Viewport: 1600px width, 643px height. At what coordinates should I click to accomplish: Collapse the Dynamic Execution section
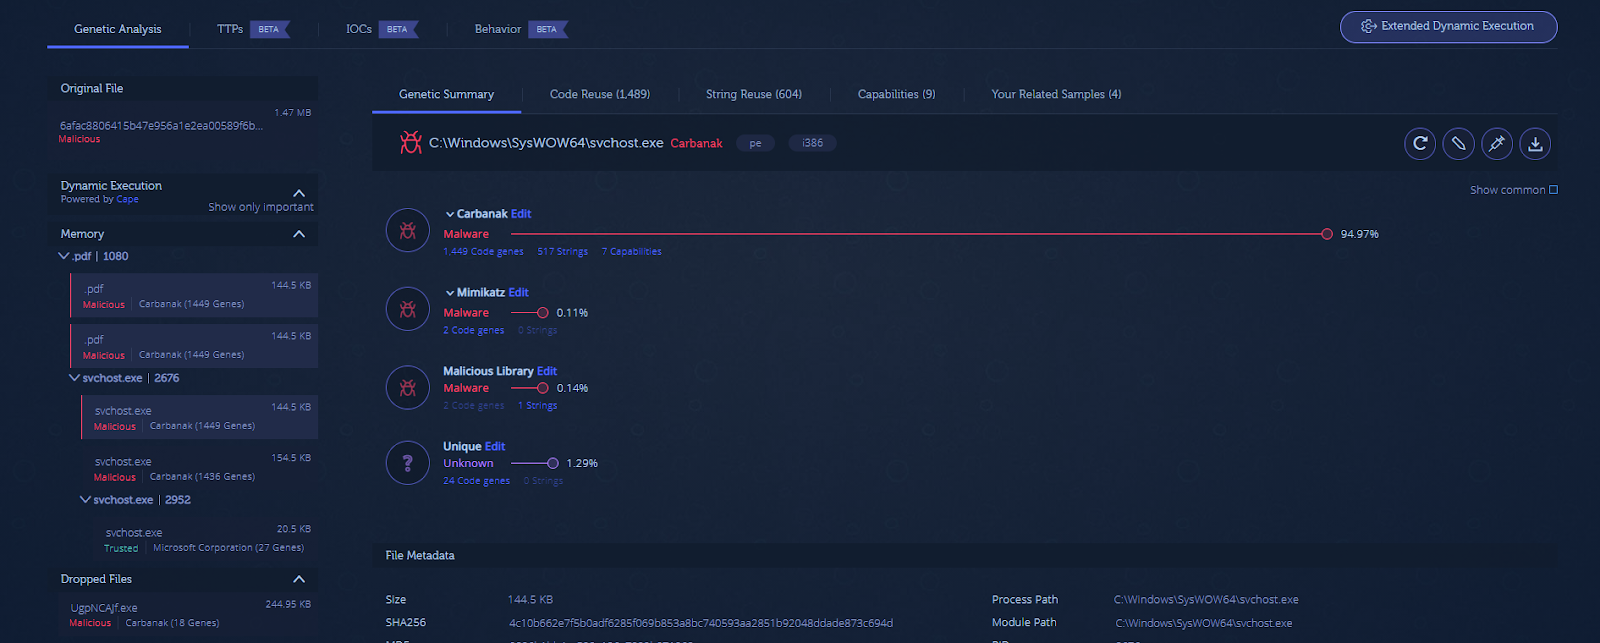pyautogui.click(x=299, y=192)
